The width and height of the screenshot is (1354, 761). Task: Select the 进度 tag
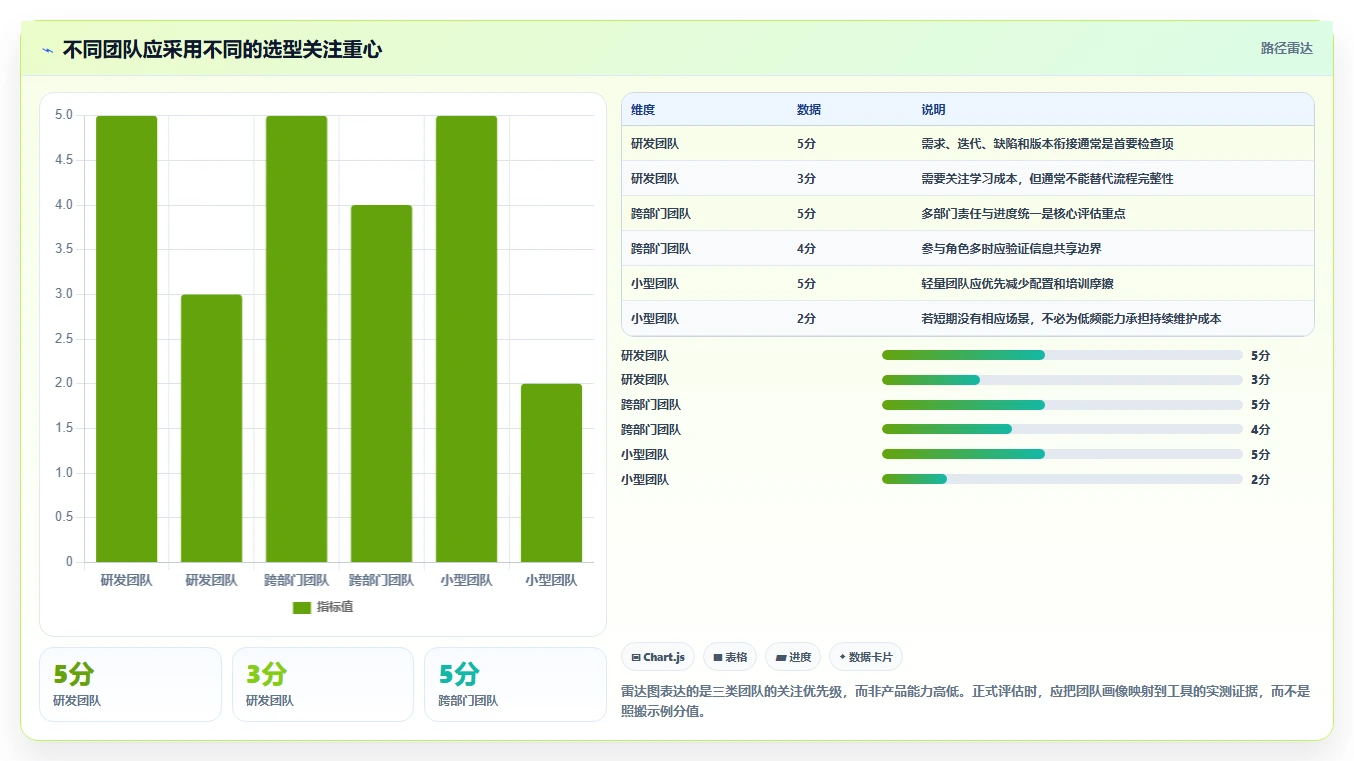(793, 657)
